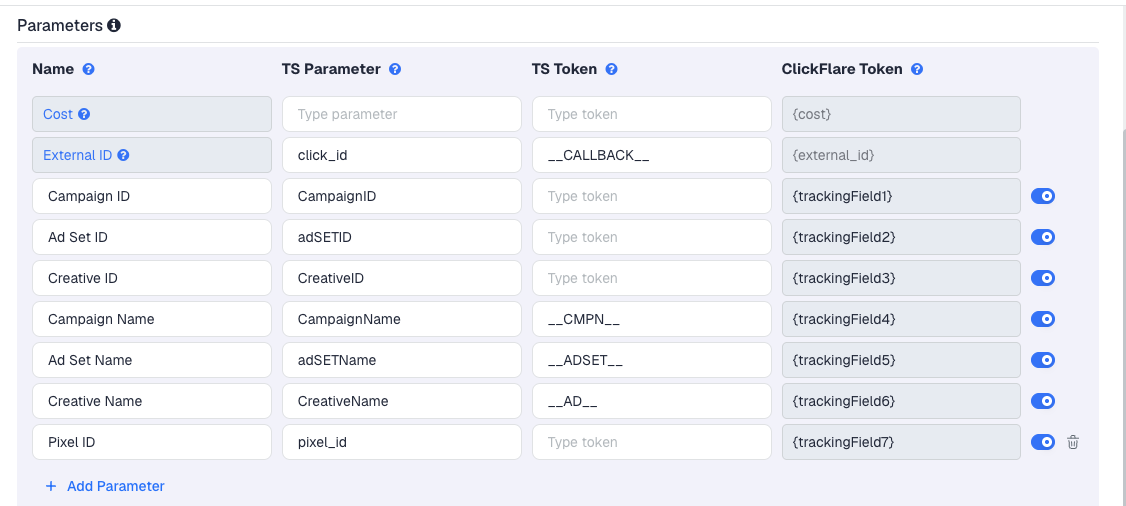The width and height of the screenshot is (1126, 506).
Task: Click the __ADSET__ TS Token field
Action: click(652, 360)
